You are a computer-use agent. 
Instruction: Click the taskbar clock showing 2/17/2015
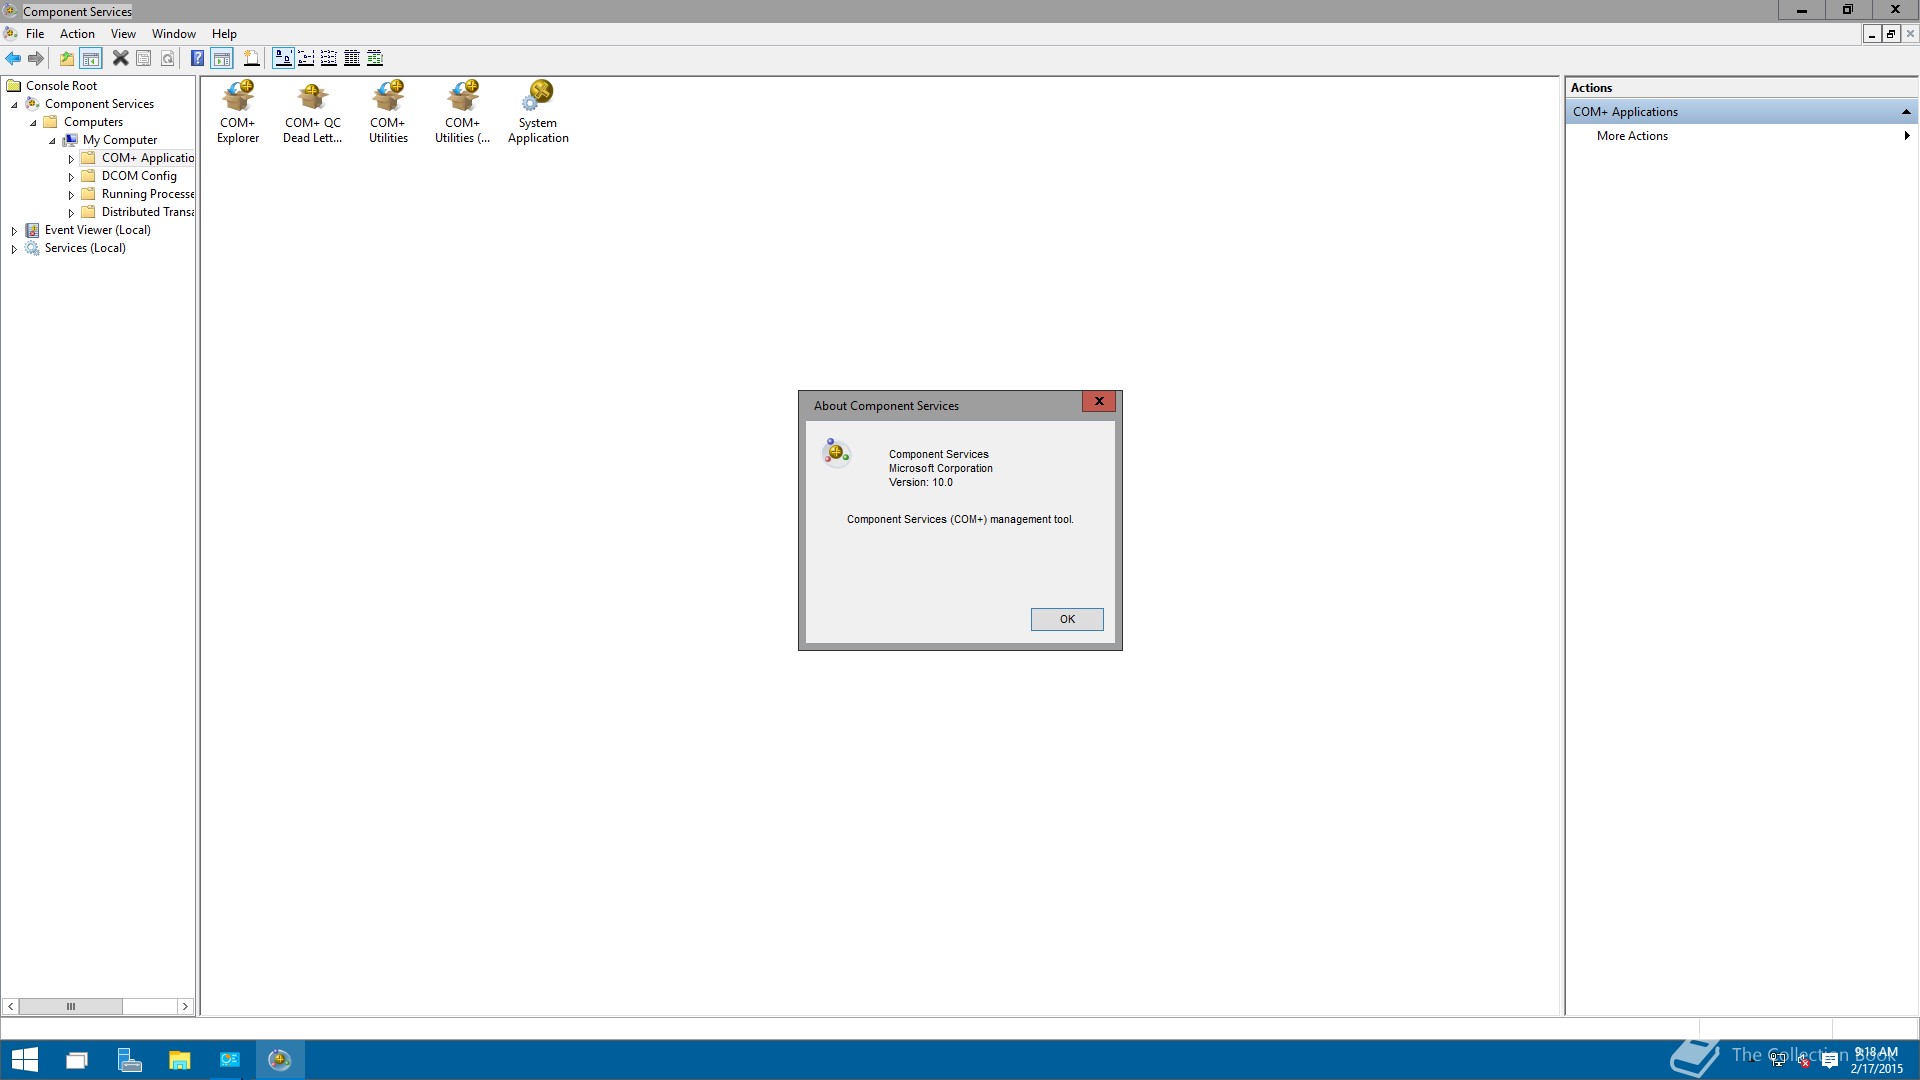click(1876, 1060)
